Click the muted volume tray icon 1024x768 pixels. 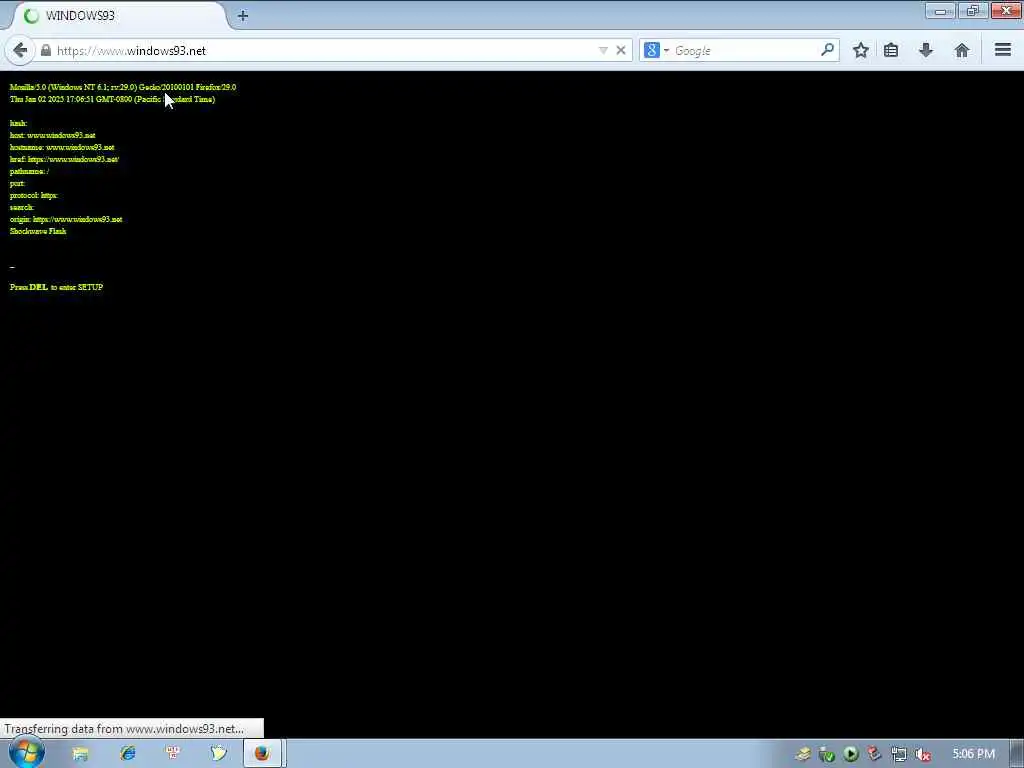[x=922, y=754]
